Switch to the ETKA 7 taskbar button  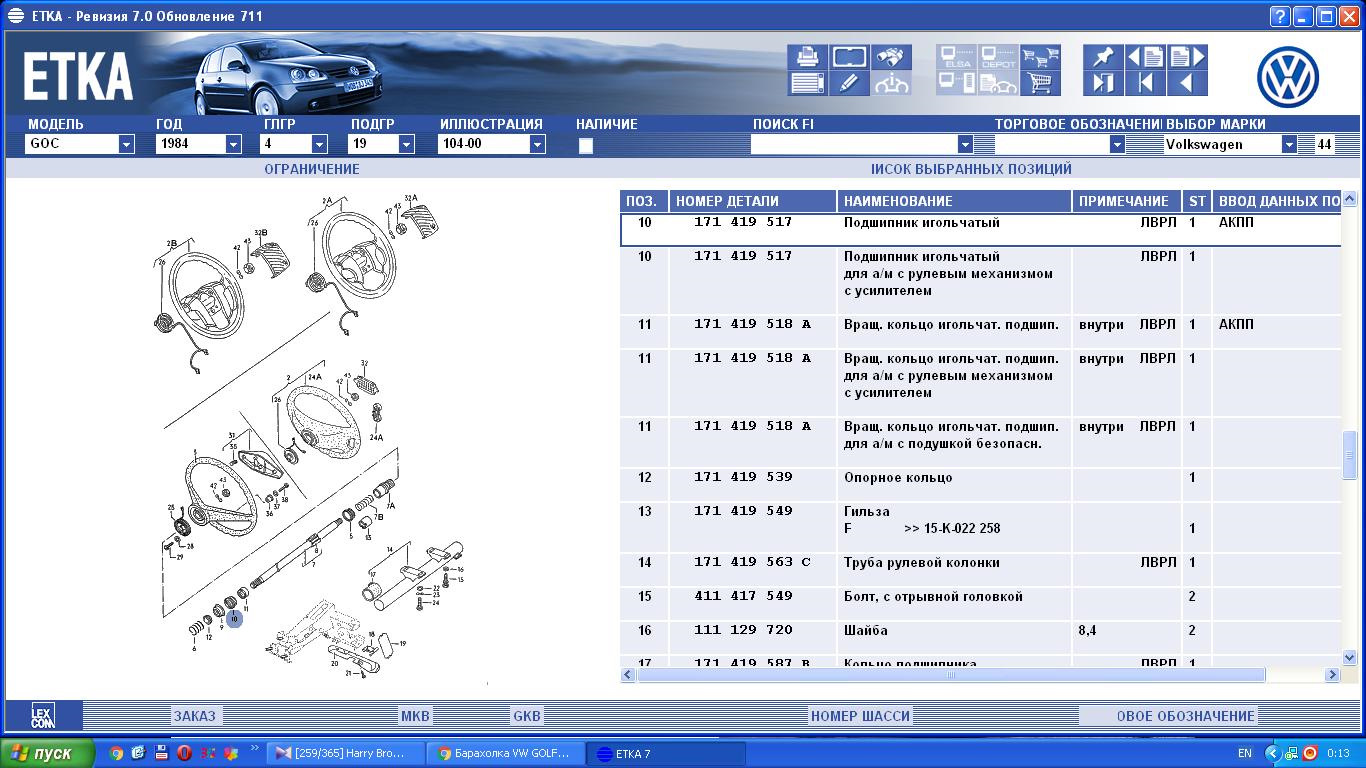point(667,753)
